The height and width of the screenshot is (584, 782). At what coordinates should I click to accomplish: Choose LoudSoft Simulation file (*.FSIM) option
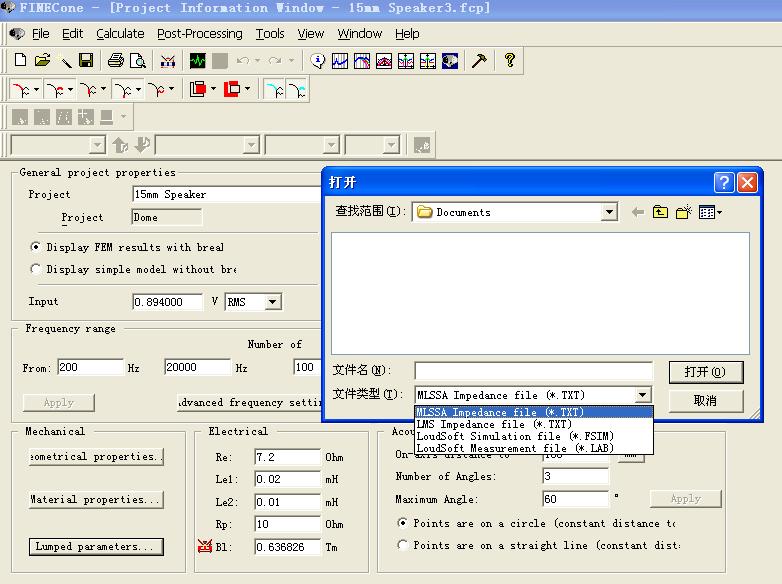515,436
